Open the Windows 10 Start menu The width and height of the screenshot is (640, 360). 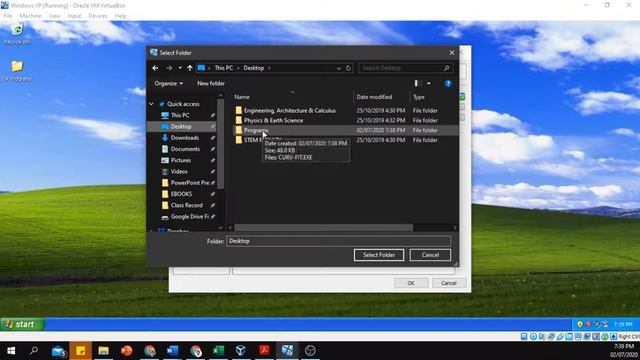pos(11,351)
